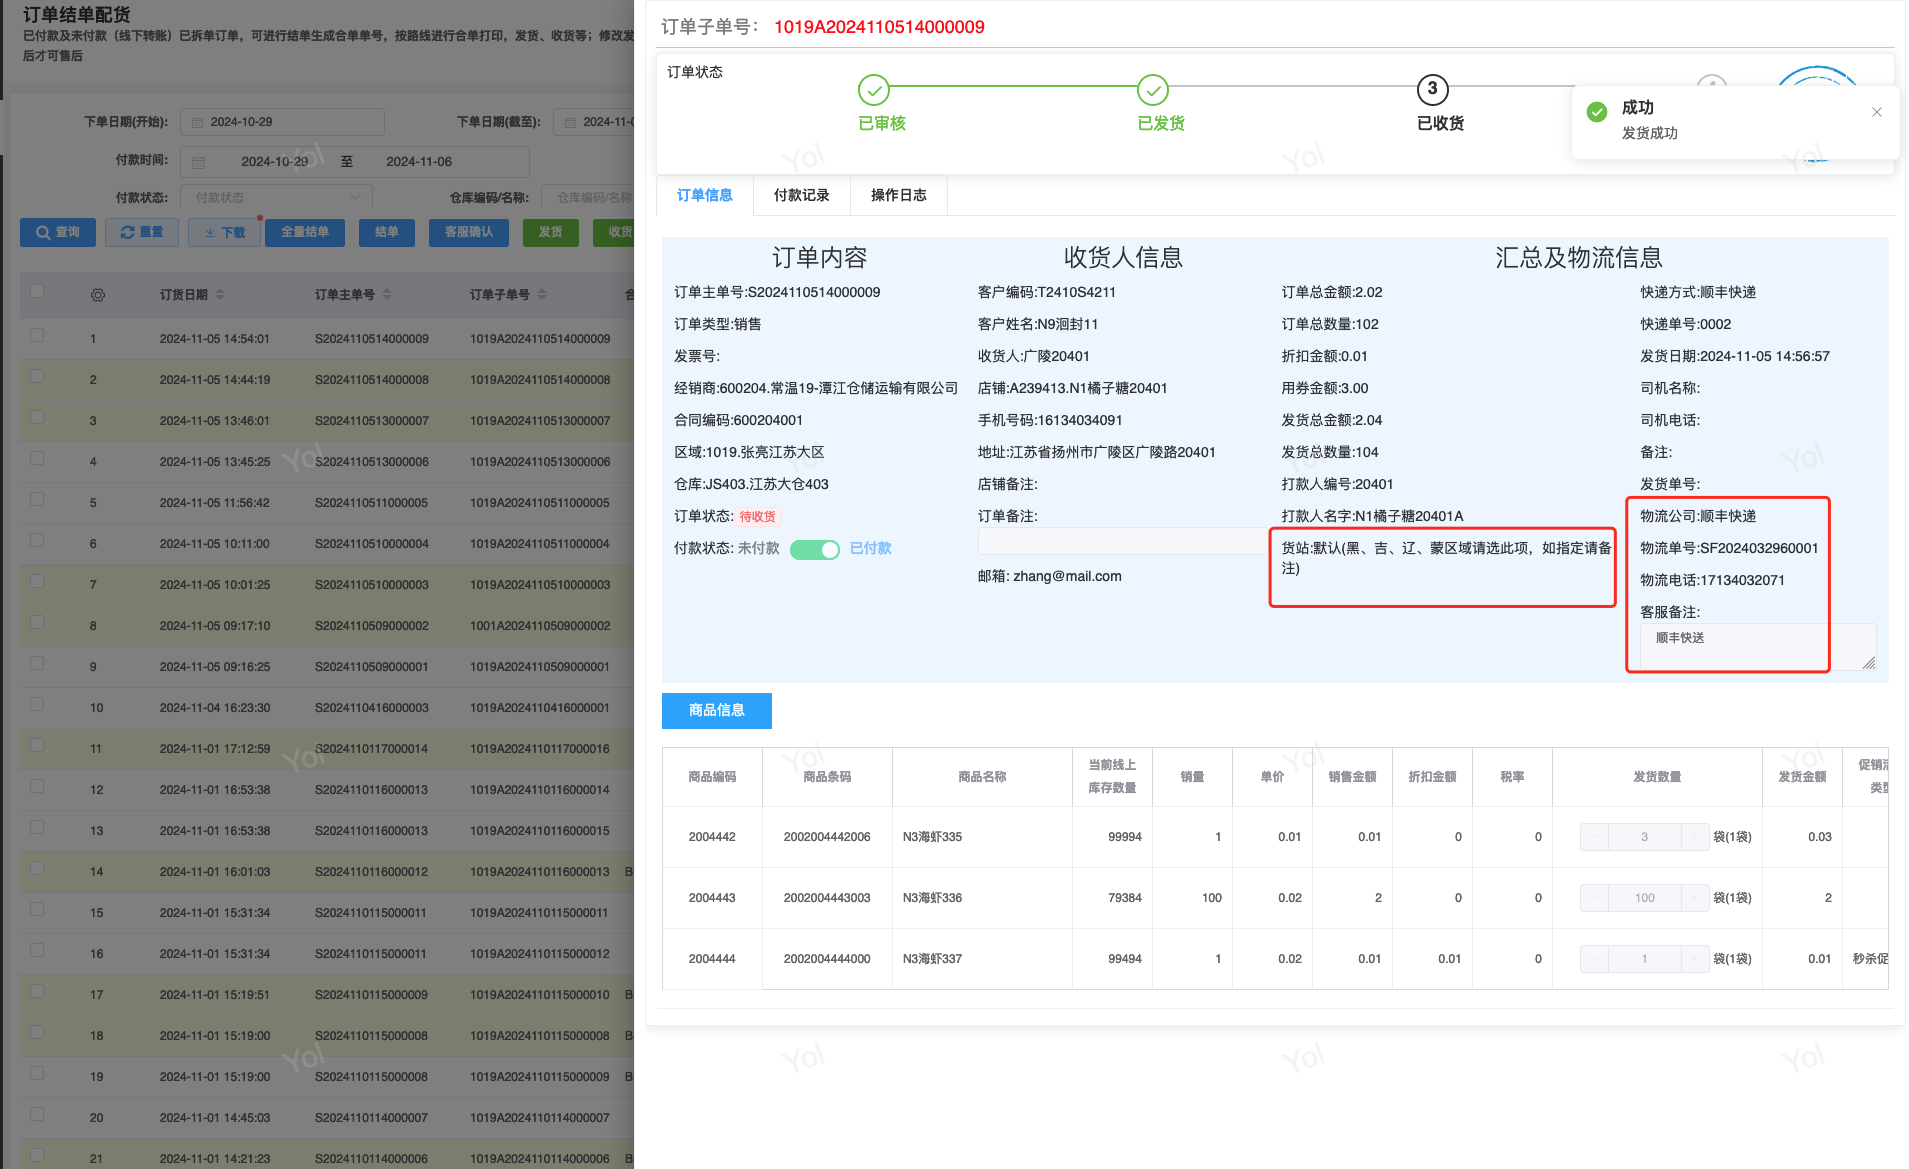Click the 商品信息 button
Image resolution: width=1909 pixels, height=1169 pixels.
pyautogui.click(x=716, y=710)
